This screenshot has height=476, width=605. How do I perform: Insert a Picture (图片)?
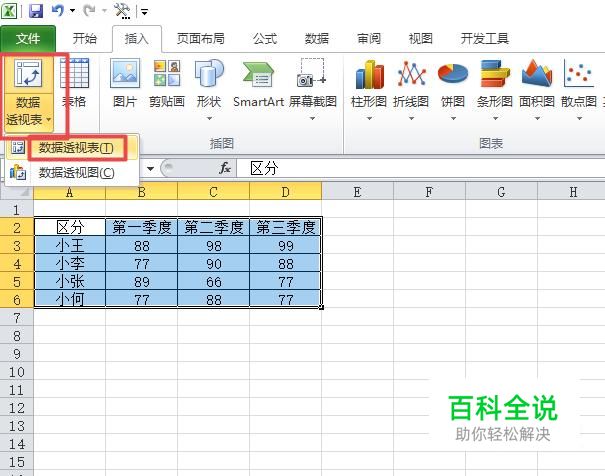click(x=125, y=83)
